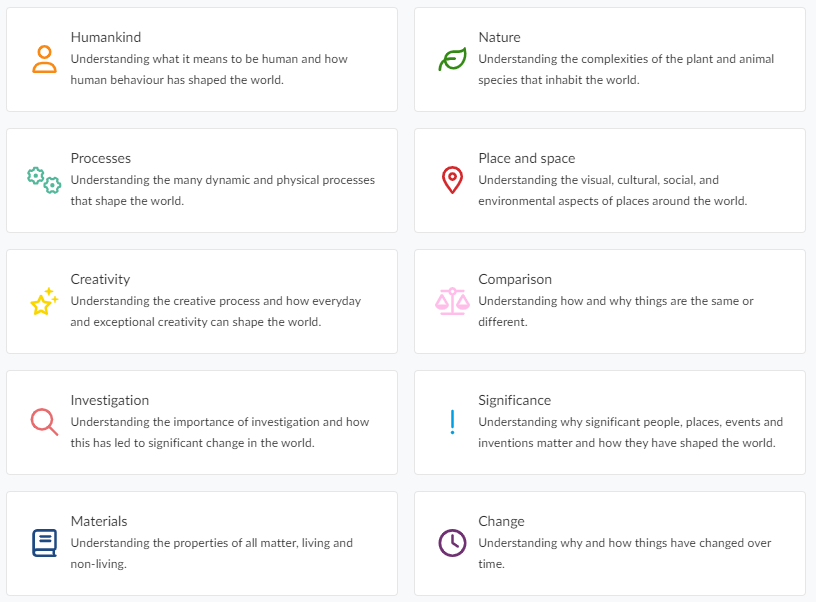Click the orange person icon for Humankind
Viewport: 816px width, 602px height.
44,59
